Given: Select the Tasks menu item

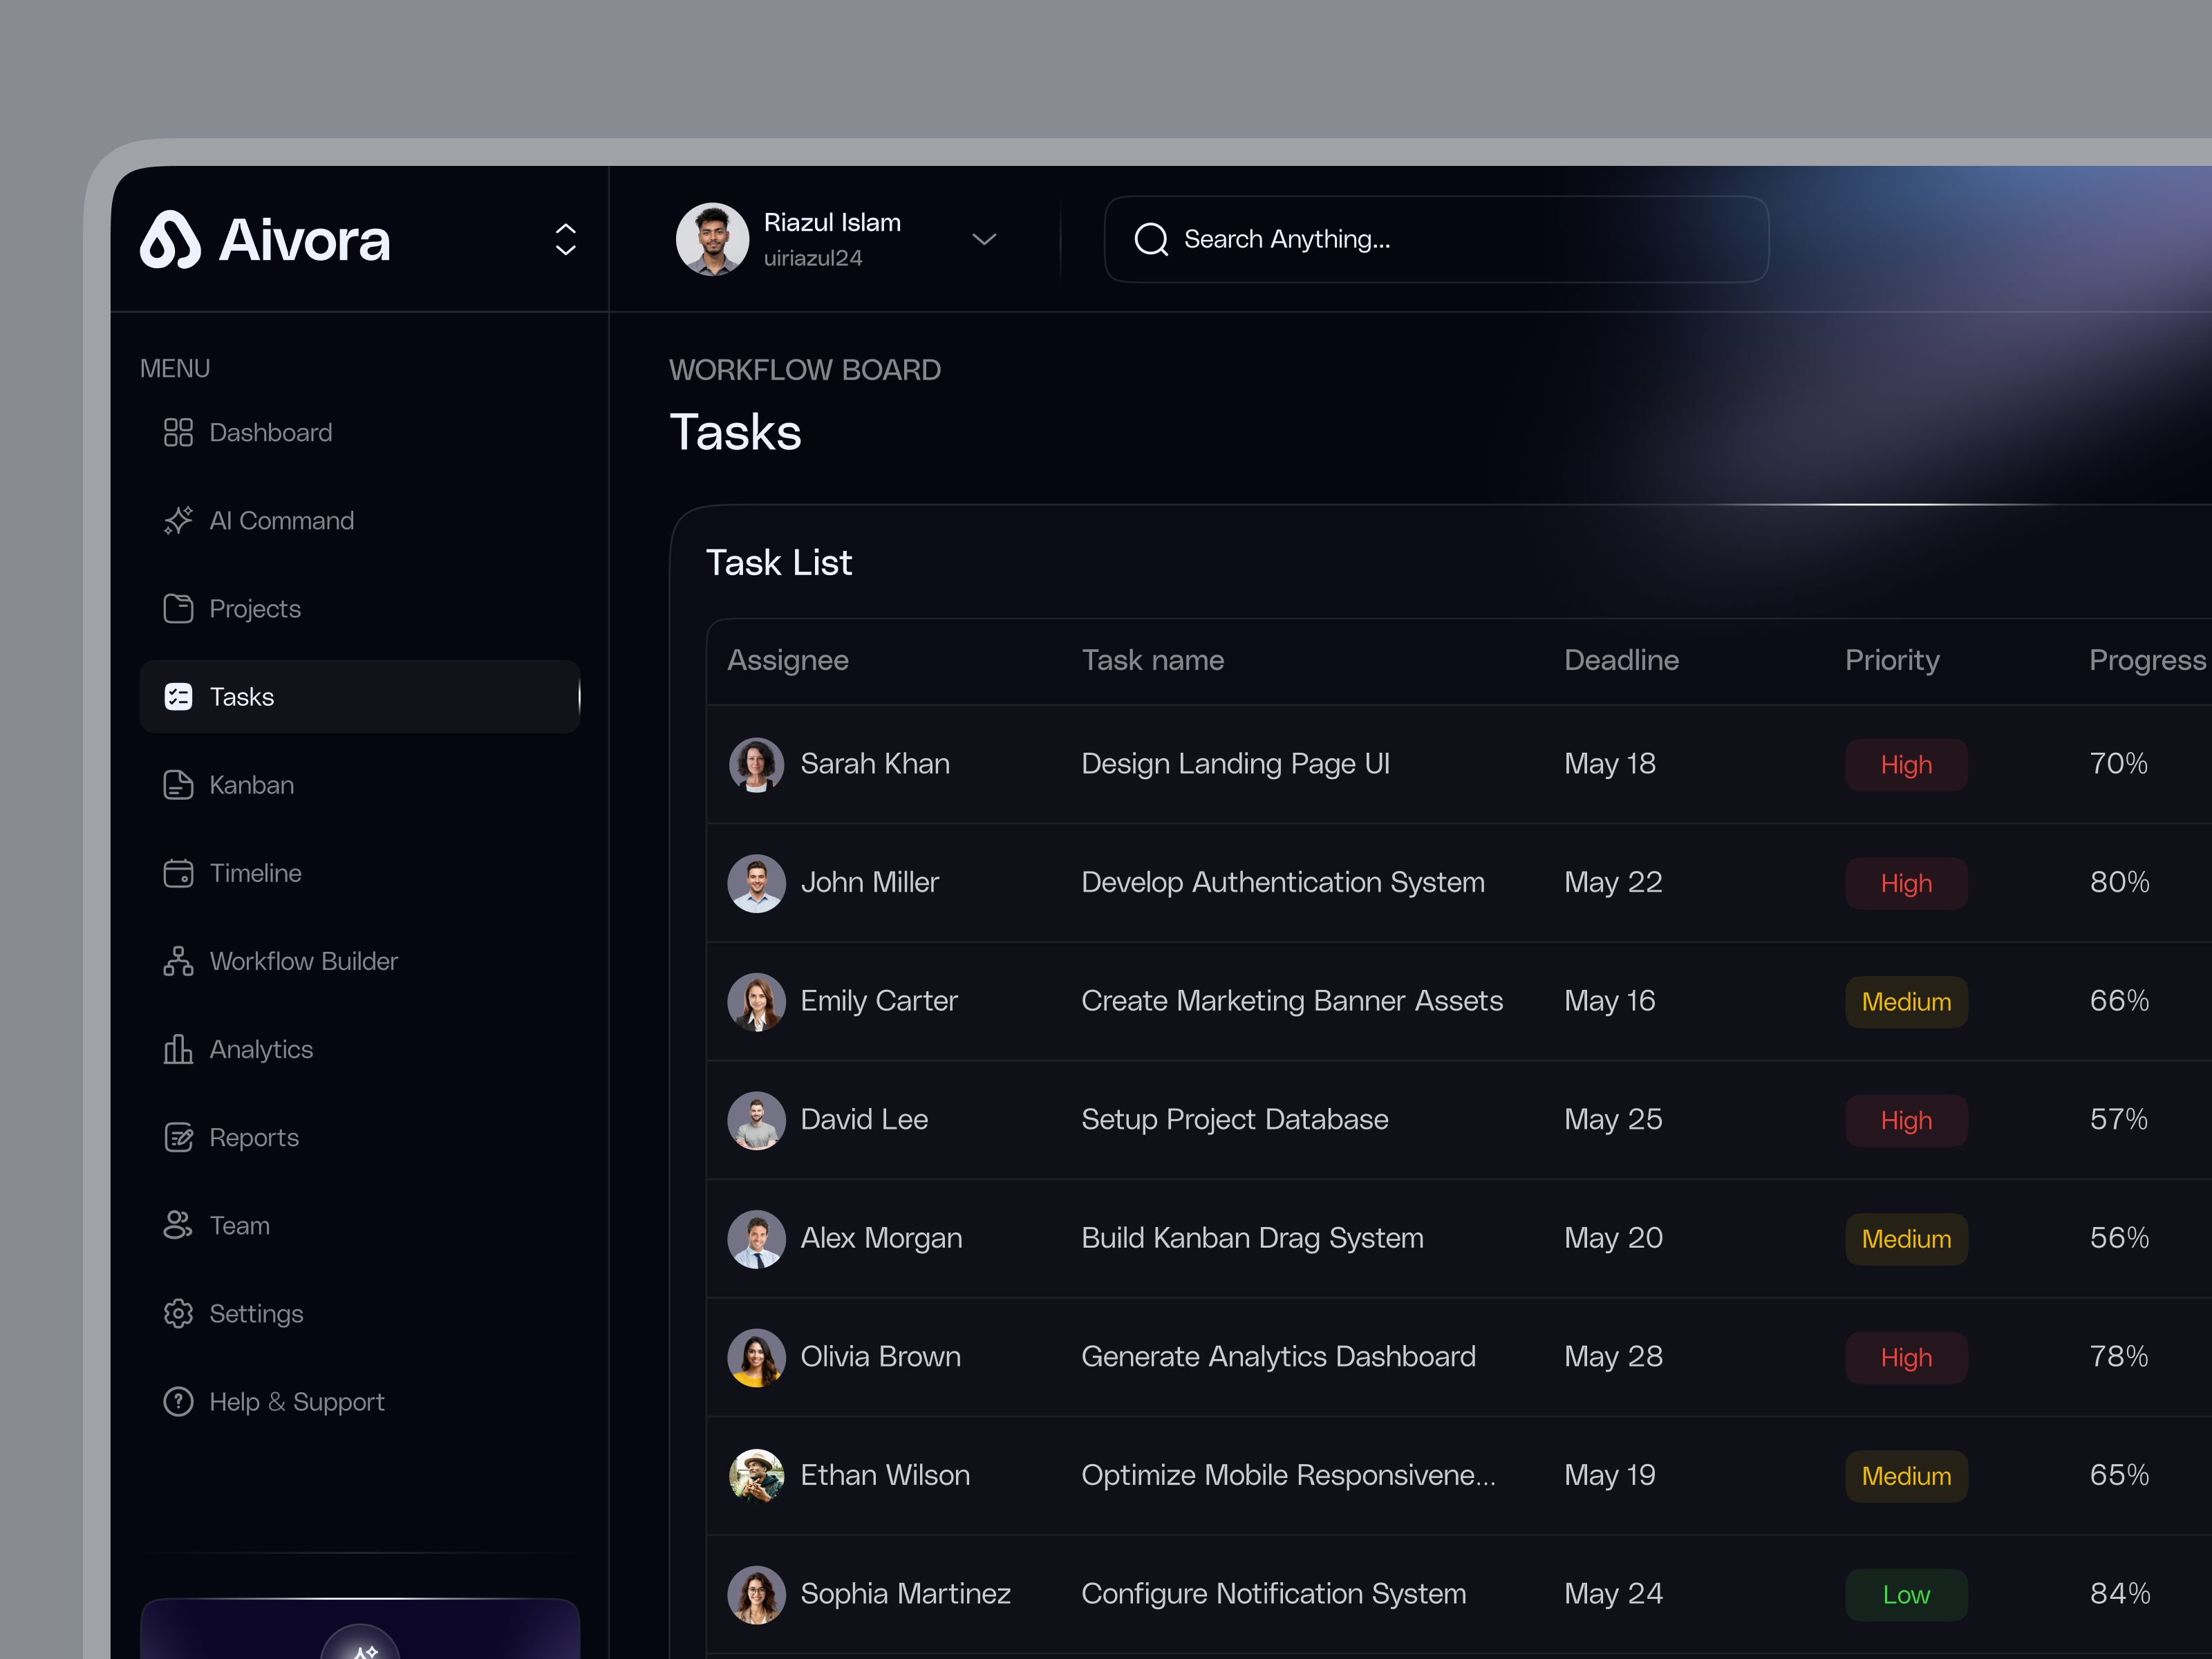Looking at the screenshot, I should pyautogui.click(x=360, y=696).
